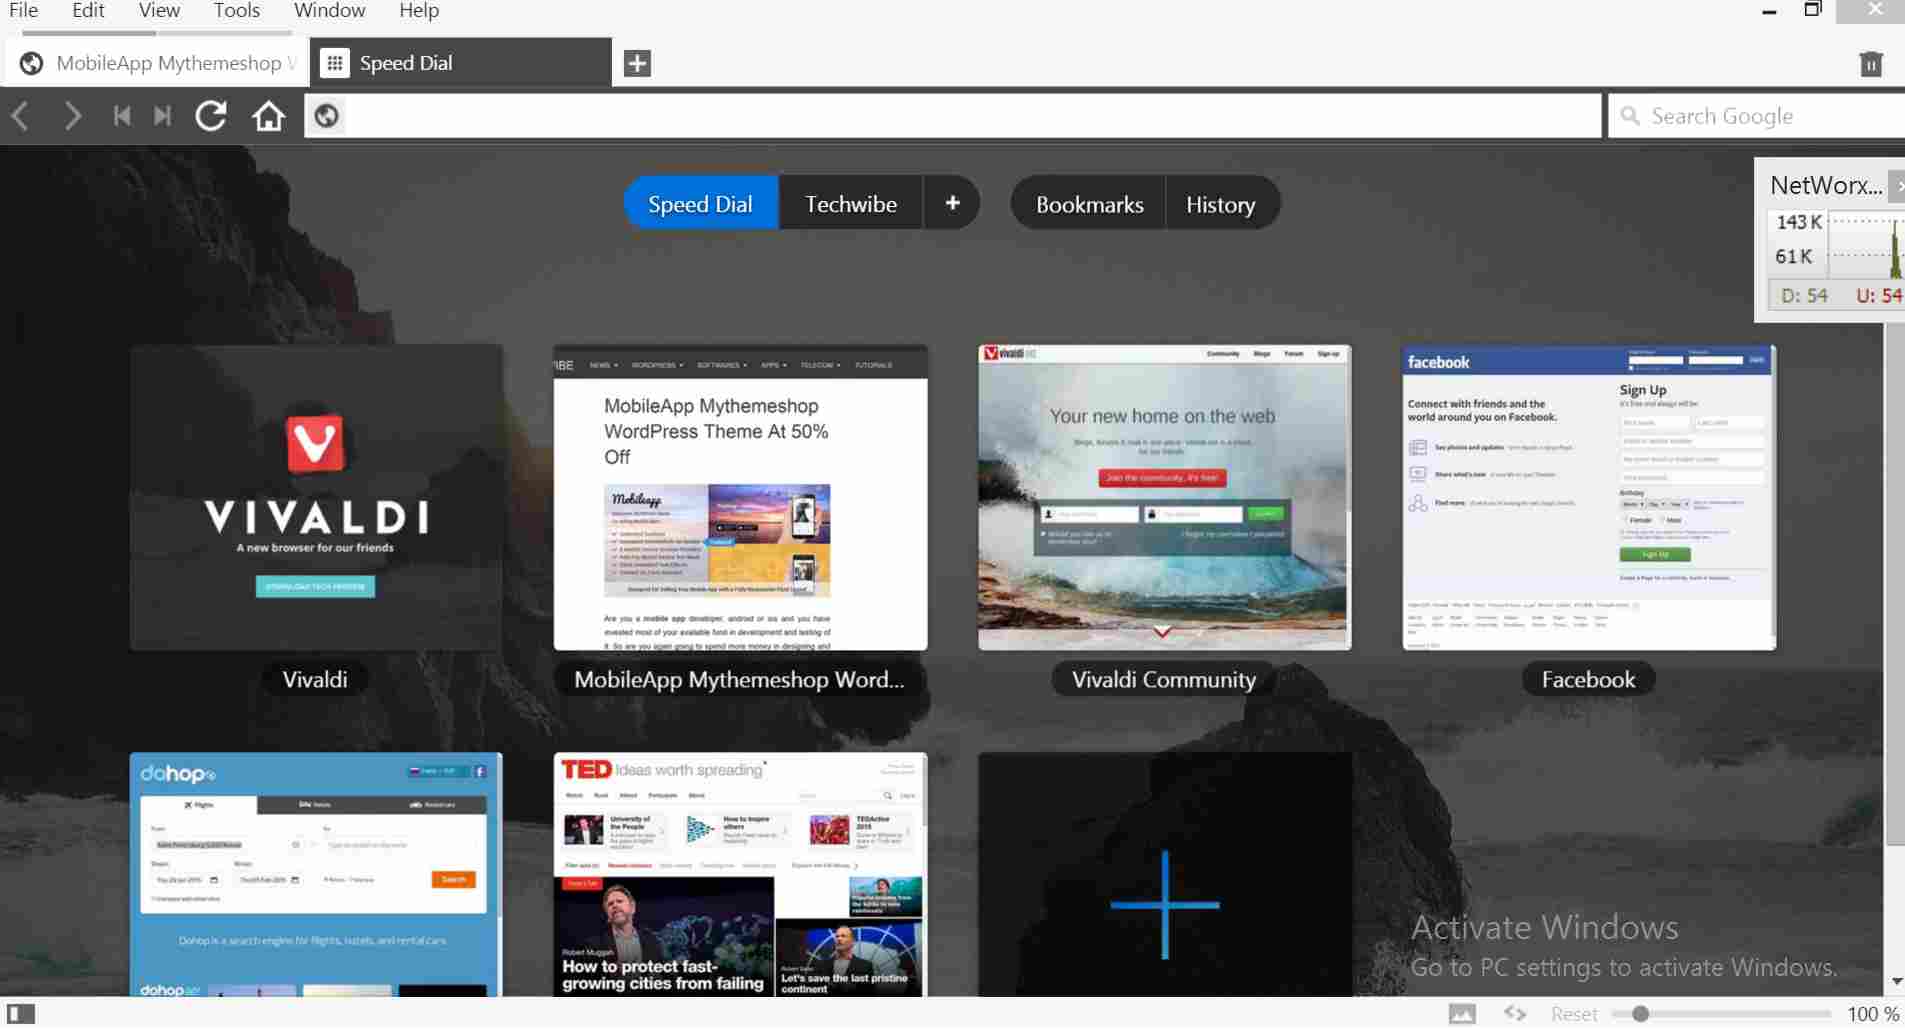Reload the page with the refresh icon
This screenshot has height=1031, width=1905.
(211, 116)
